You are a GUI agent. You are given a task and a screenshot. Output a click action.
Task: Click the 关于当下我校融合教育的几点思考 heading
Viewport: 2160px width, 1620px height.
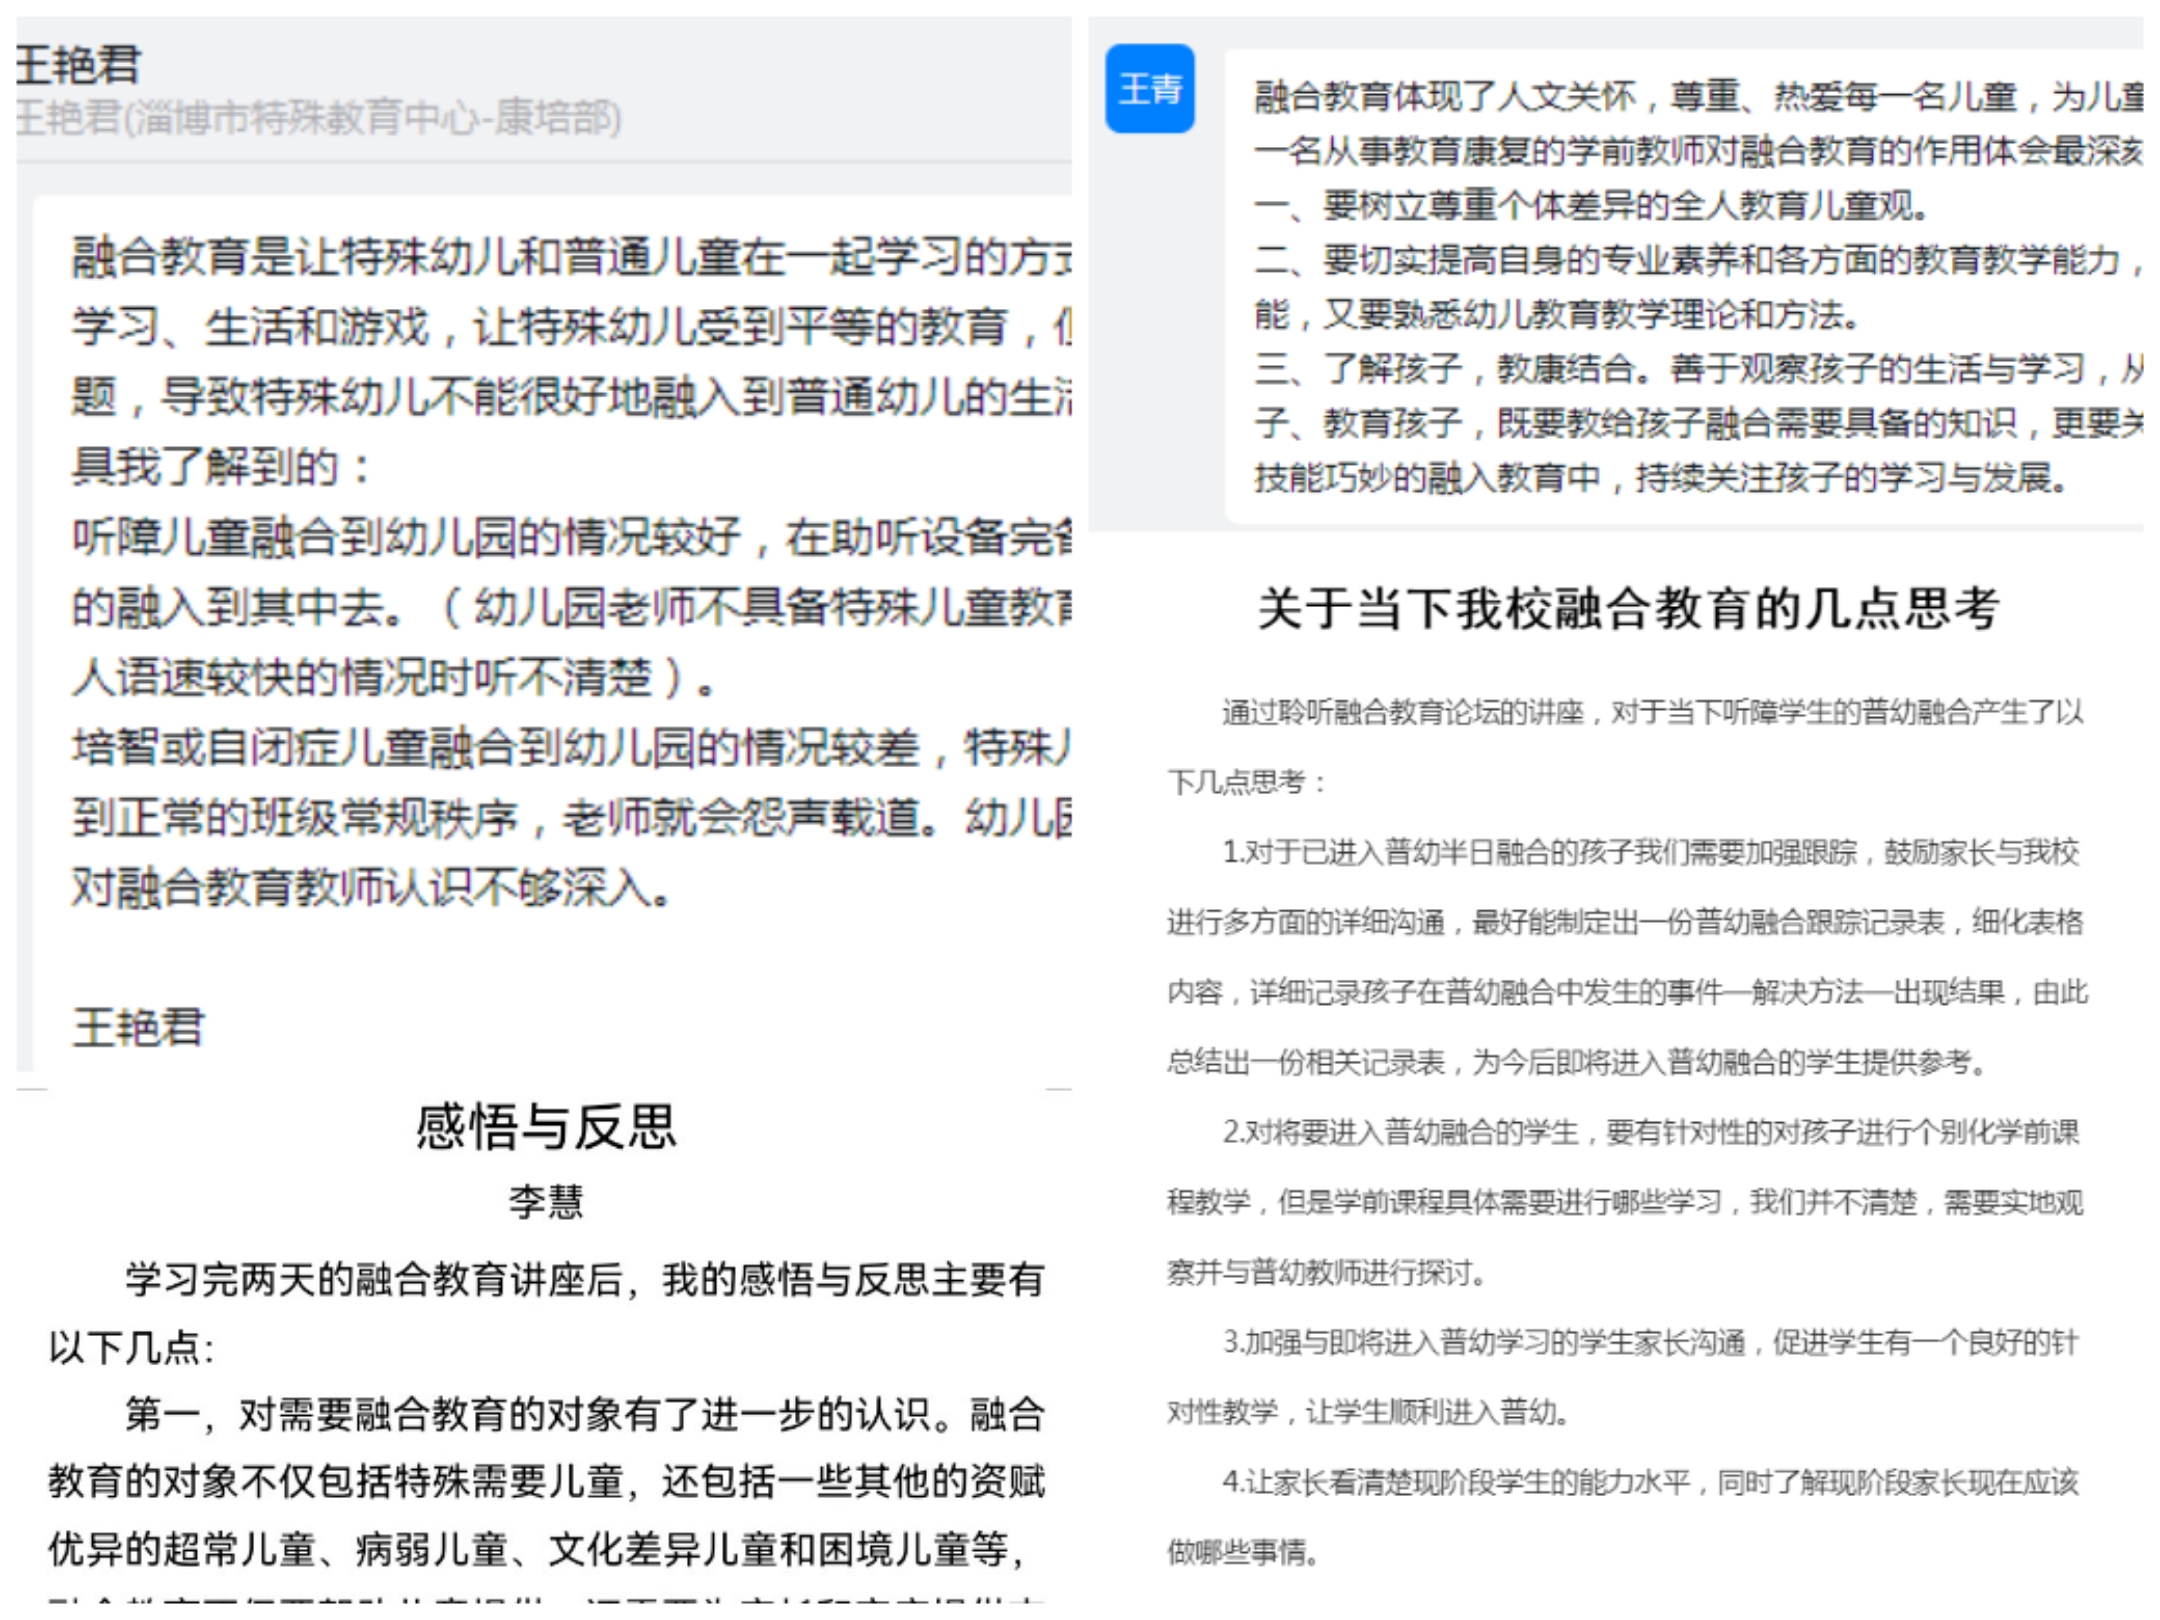(1628, 608)
